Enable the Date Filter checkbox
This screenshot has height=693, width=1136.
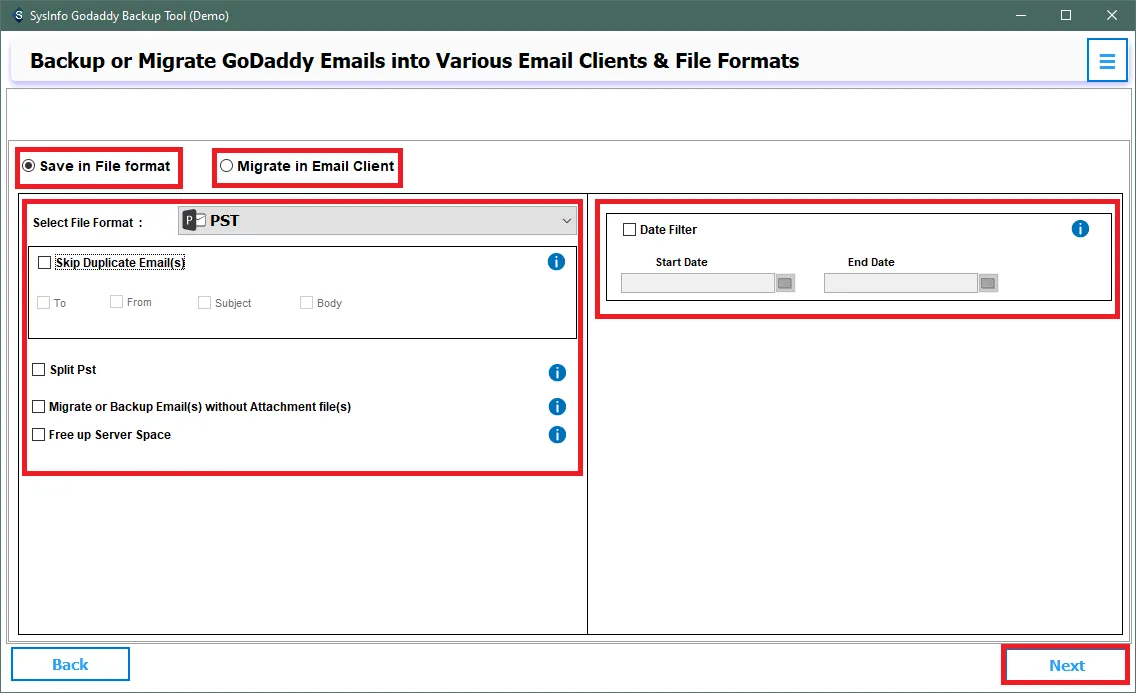(x=630, y=230)
